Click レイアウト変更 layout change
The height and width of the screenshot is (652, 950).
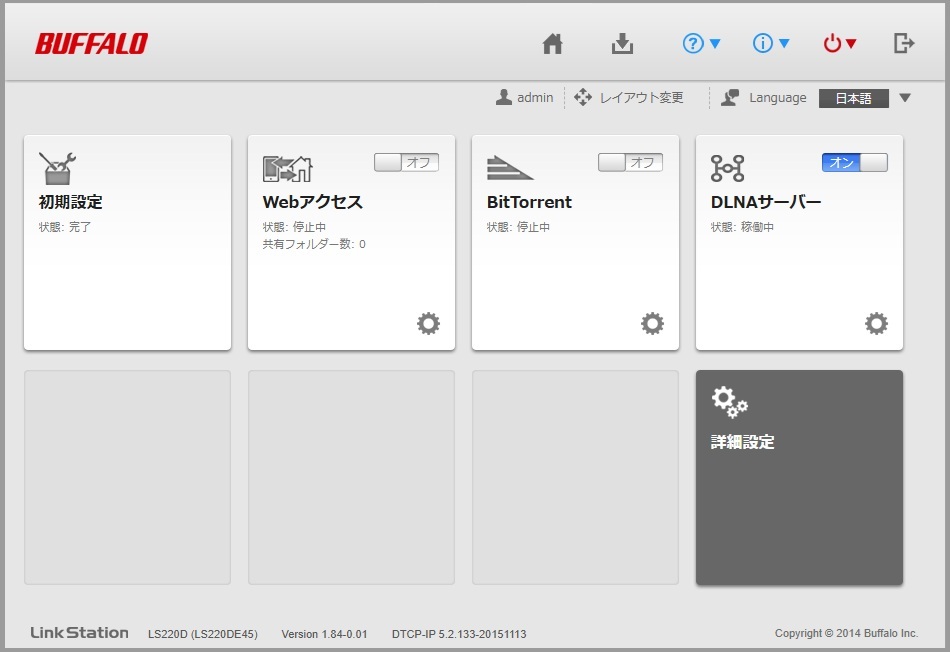629,98
